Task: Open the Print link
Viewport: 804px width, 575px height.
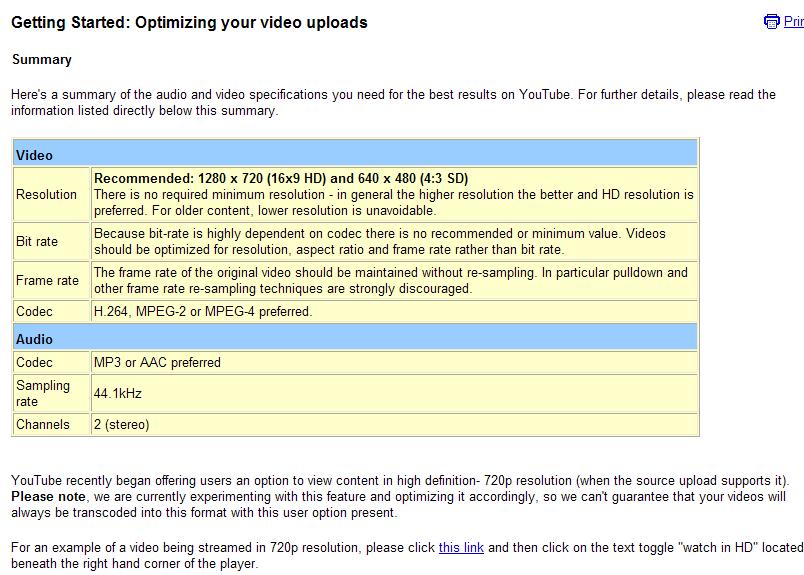Action: coord(793,22)
